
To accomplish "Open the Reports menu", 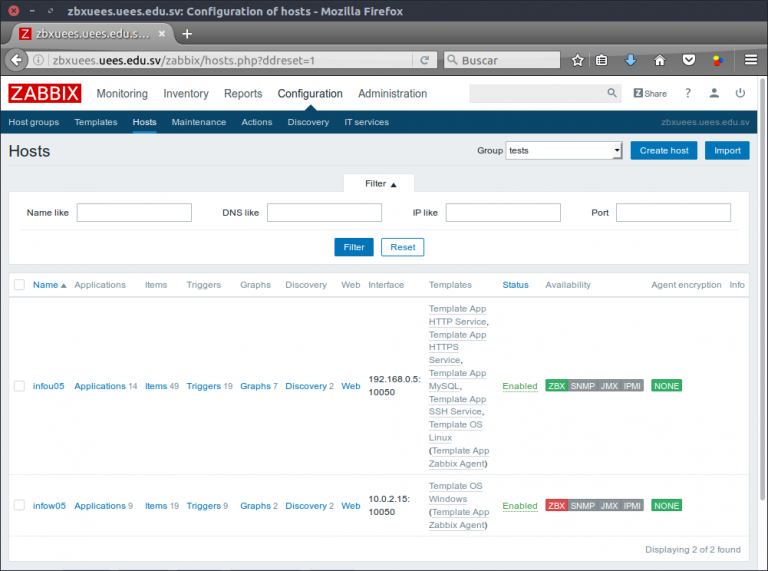I will coord(243,93).
